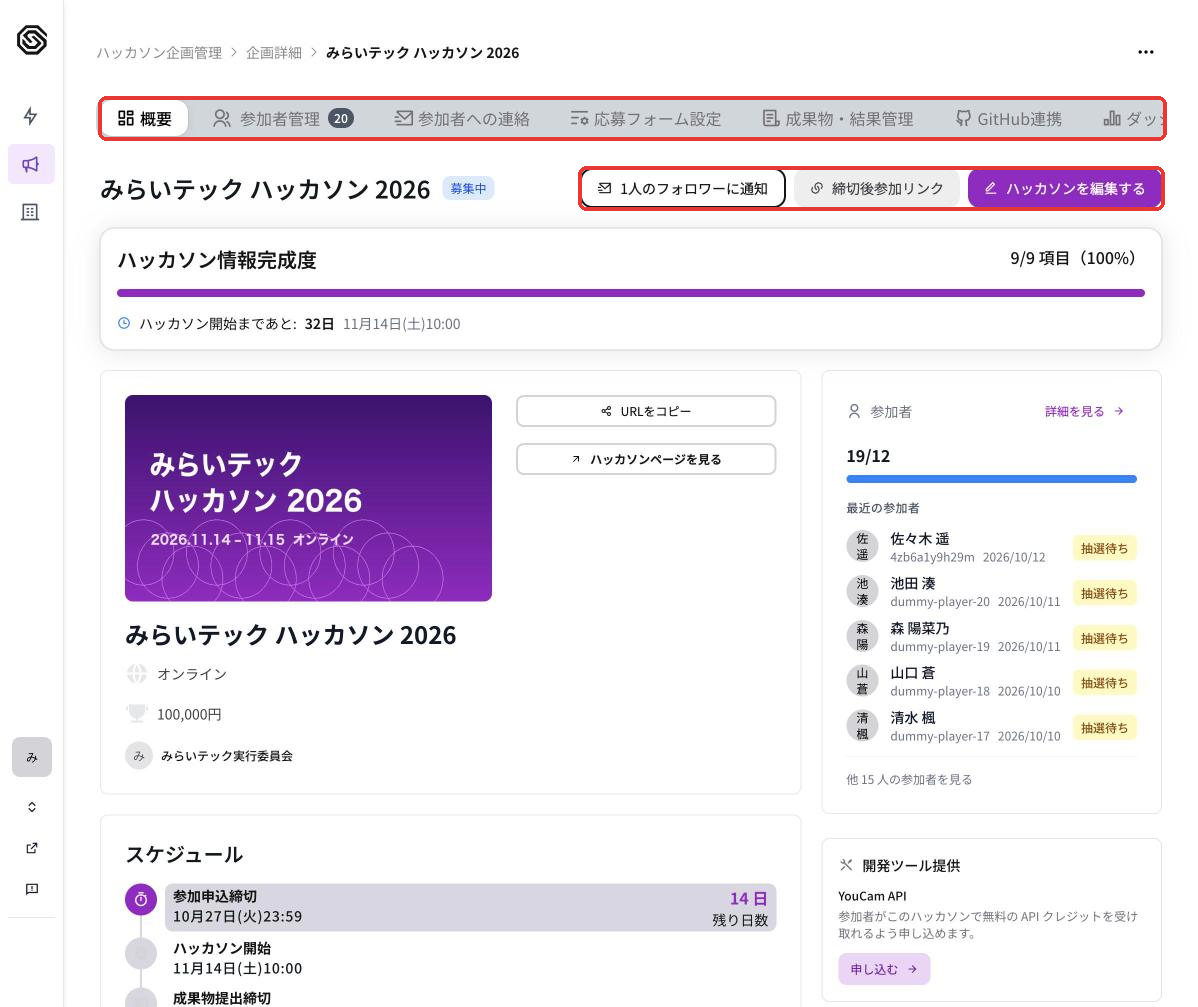
Task: Click 締切後参加リンク button
Action: (876, 189)
